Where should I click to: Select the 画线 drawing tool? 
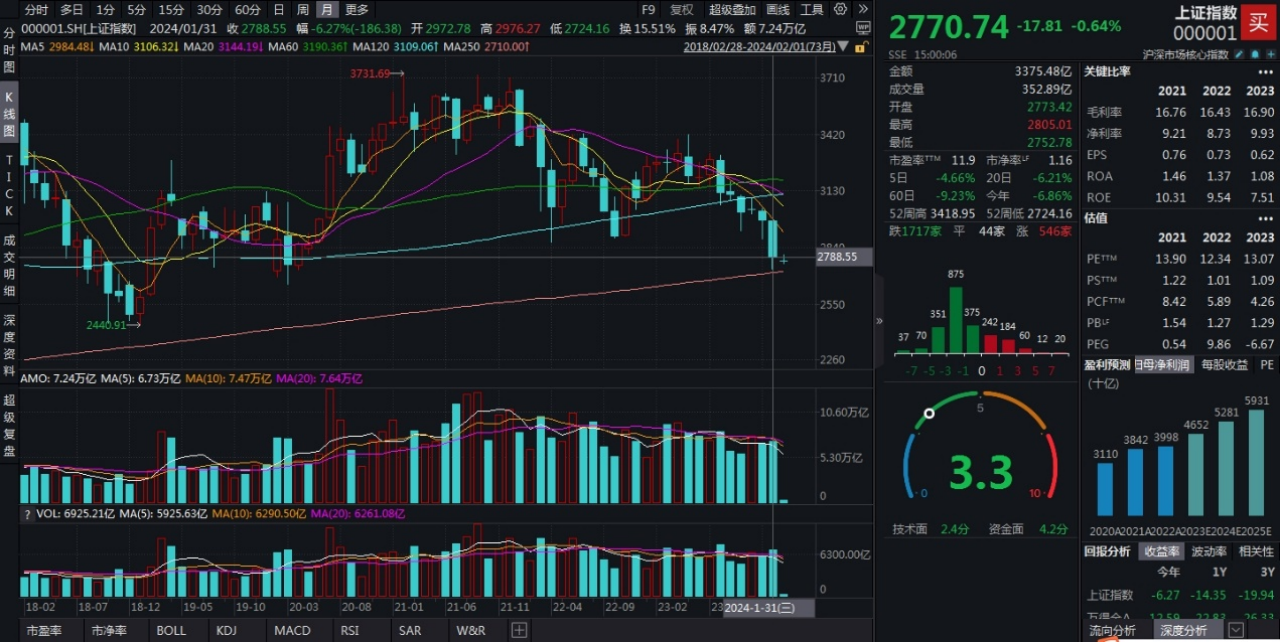(x=780, y=9)
